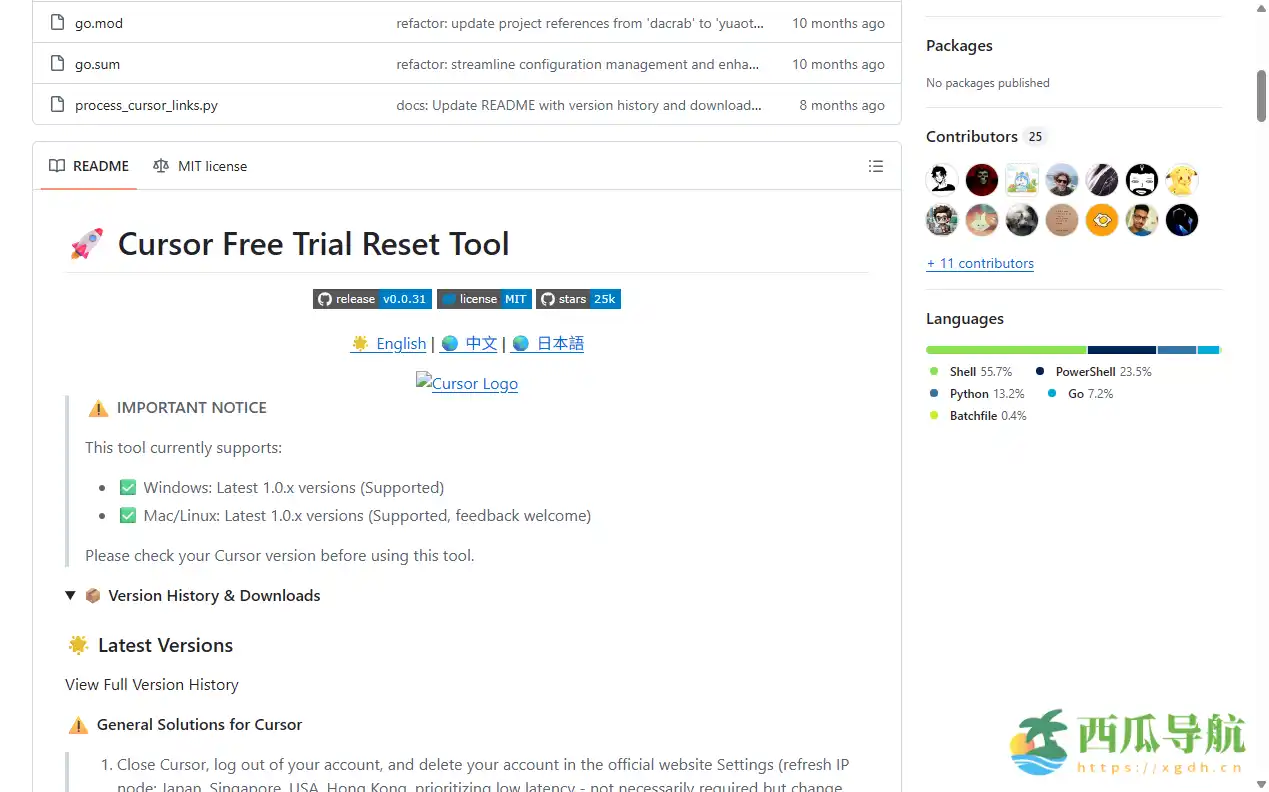Screen dimensions: 1269x792
Task: Click the release v0.0.31 badge
Action: pyautogui.click(x=371, y=298)
